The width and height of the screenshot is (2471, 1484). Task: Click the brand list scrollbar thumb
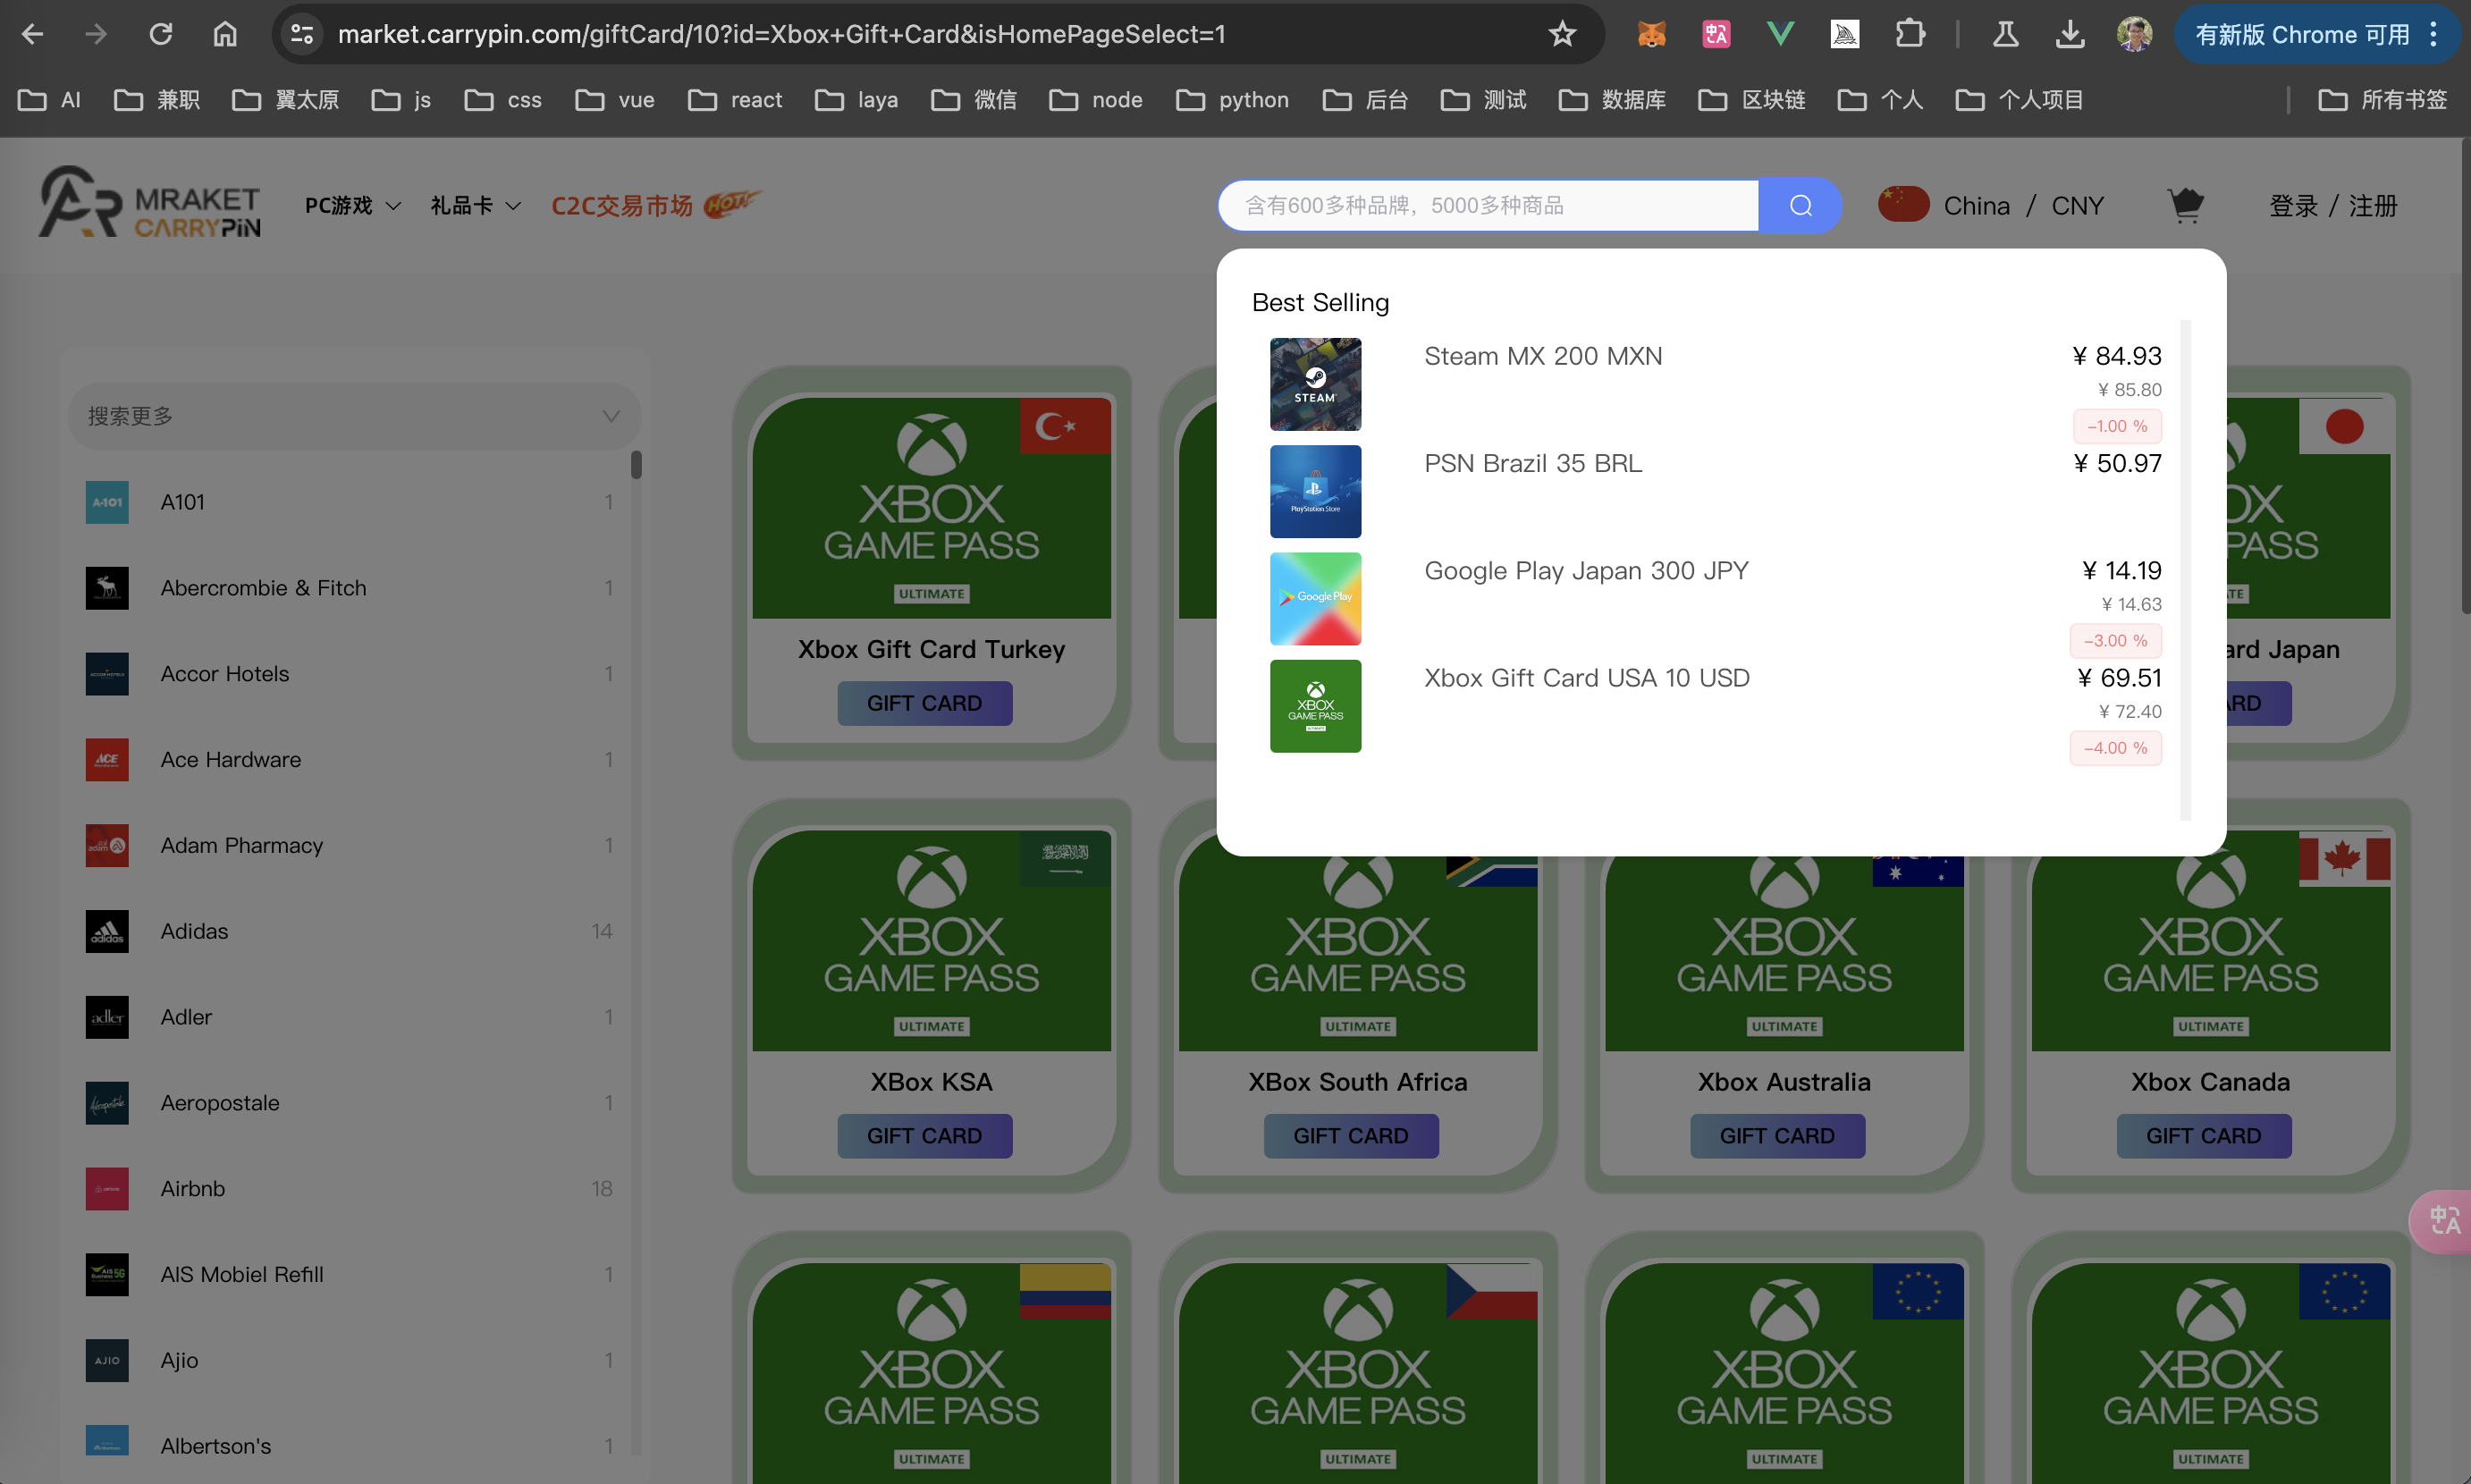coord(636,464)
